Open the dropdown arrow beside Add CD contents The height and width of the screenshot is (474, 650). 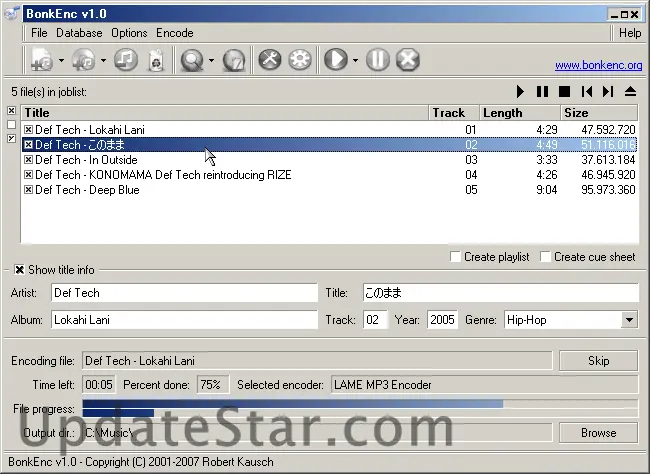pyautogui.click(x=103, y=61)
